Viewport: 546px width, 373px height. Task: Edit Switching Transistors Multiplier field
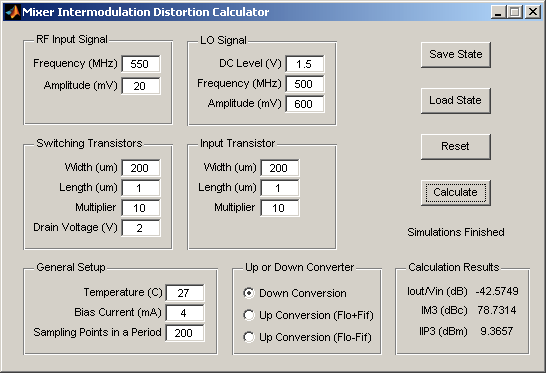pyautogui.click(x=141, y=208)
